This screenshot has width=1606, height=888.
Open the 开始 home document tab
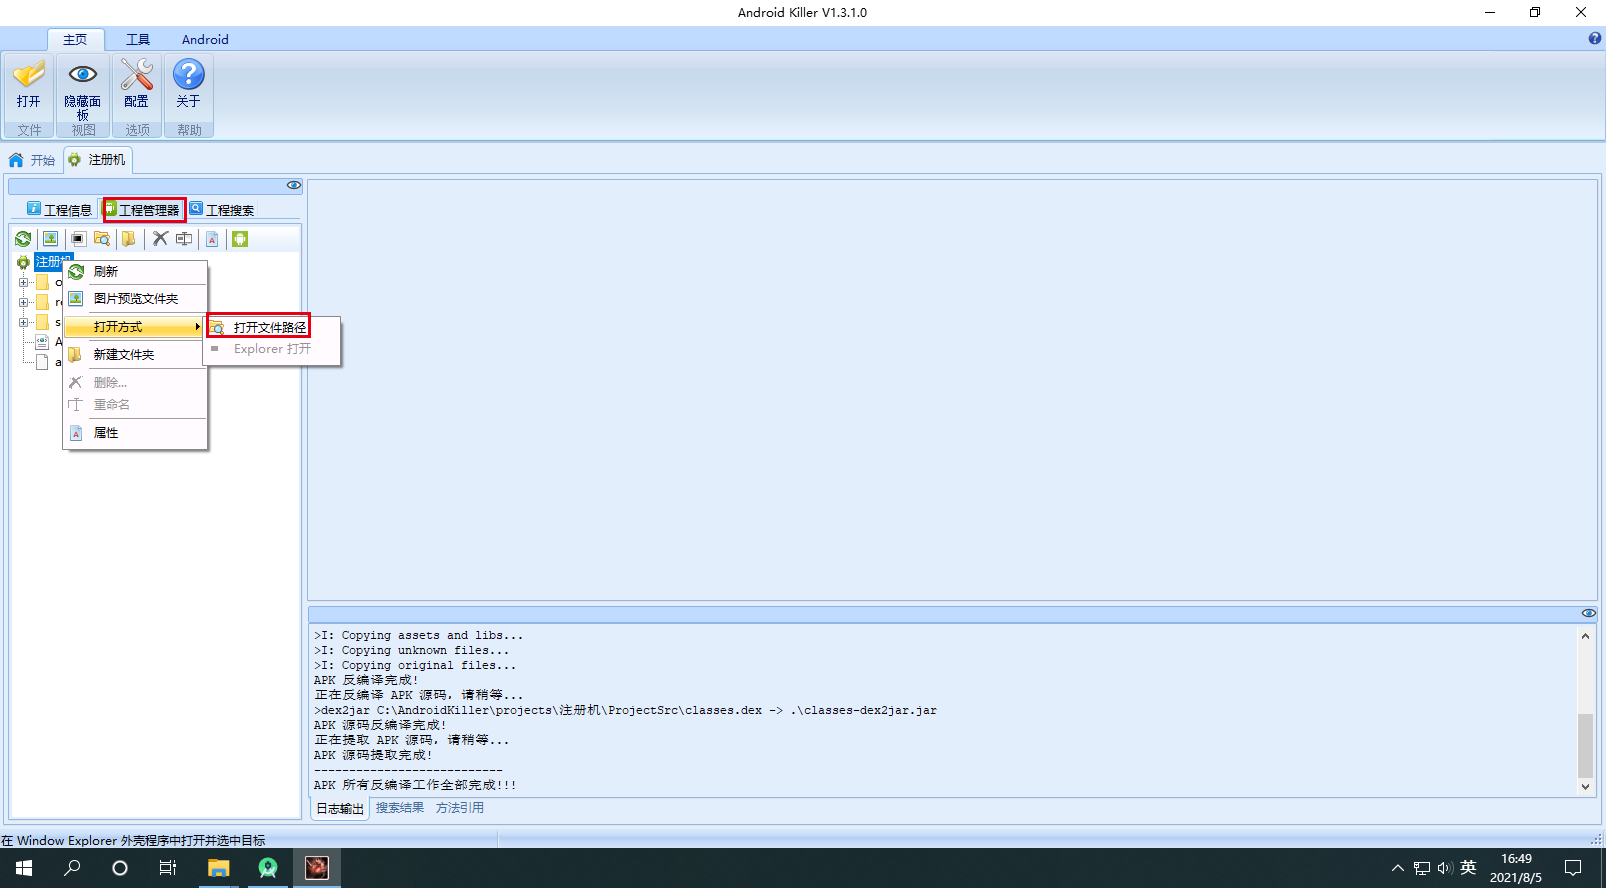pos(32,160)
